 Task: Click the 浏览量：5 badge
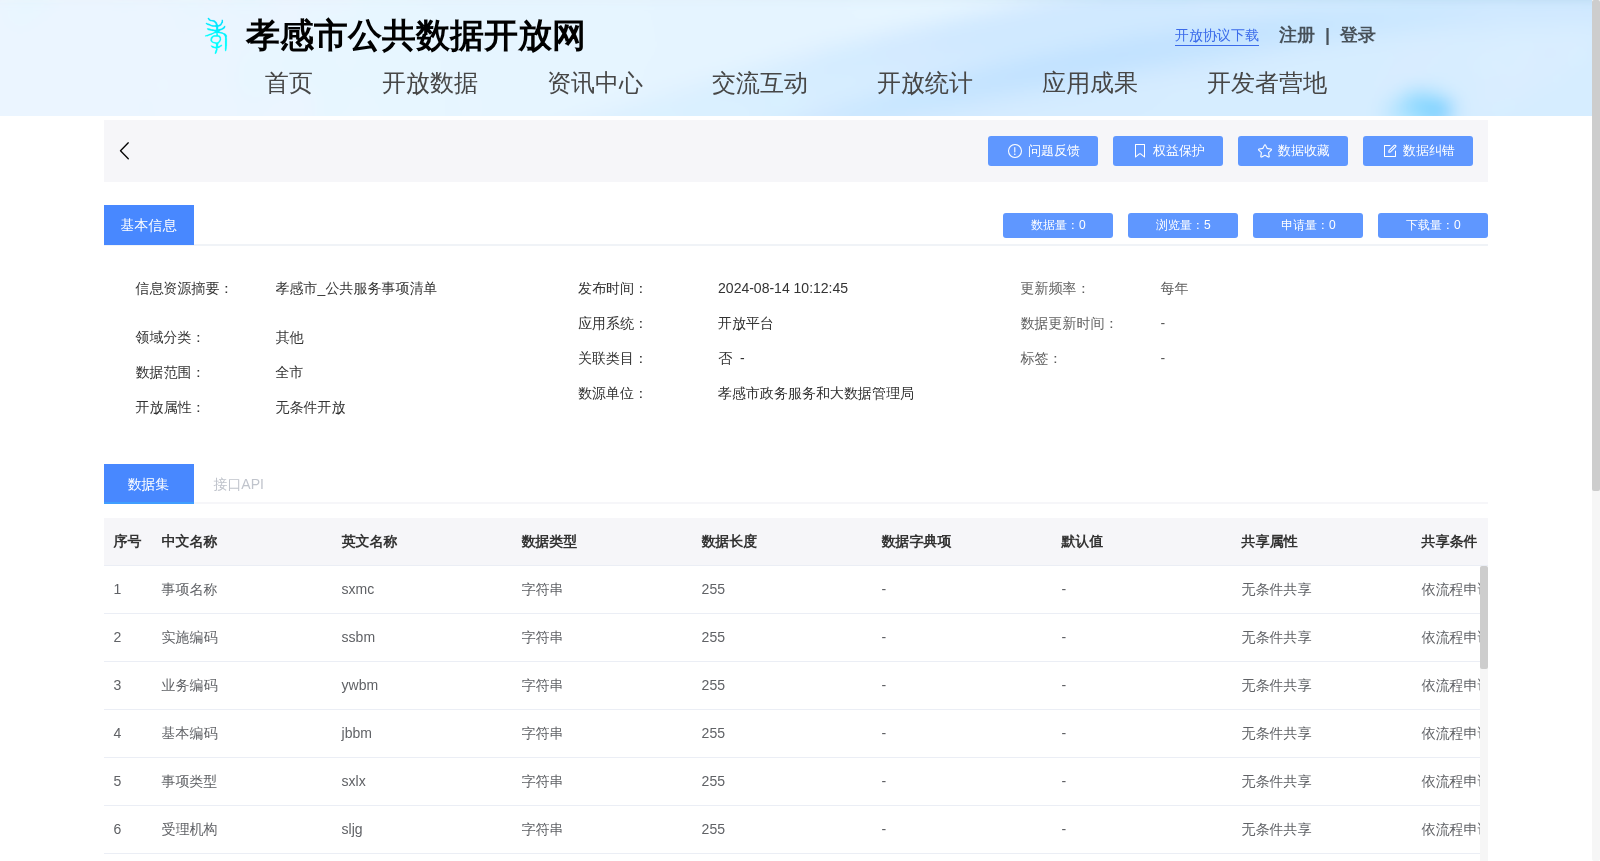click(1183, 225)
